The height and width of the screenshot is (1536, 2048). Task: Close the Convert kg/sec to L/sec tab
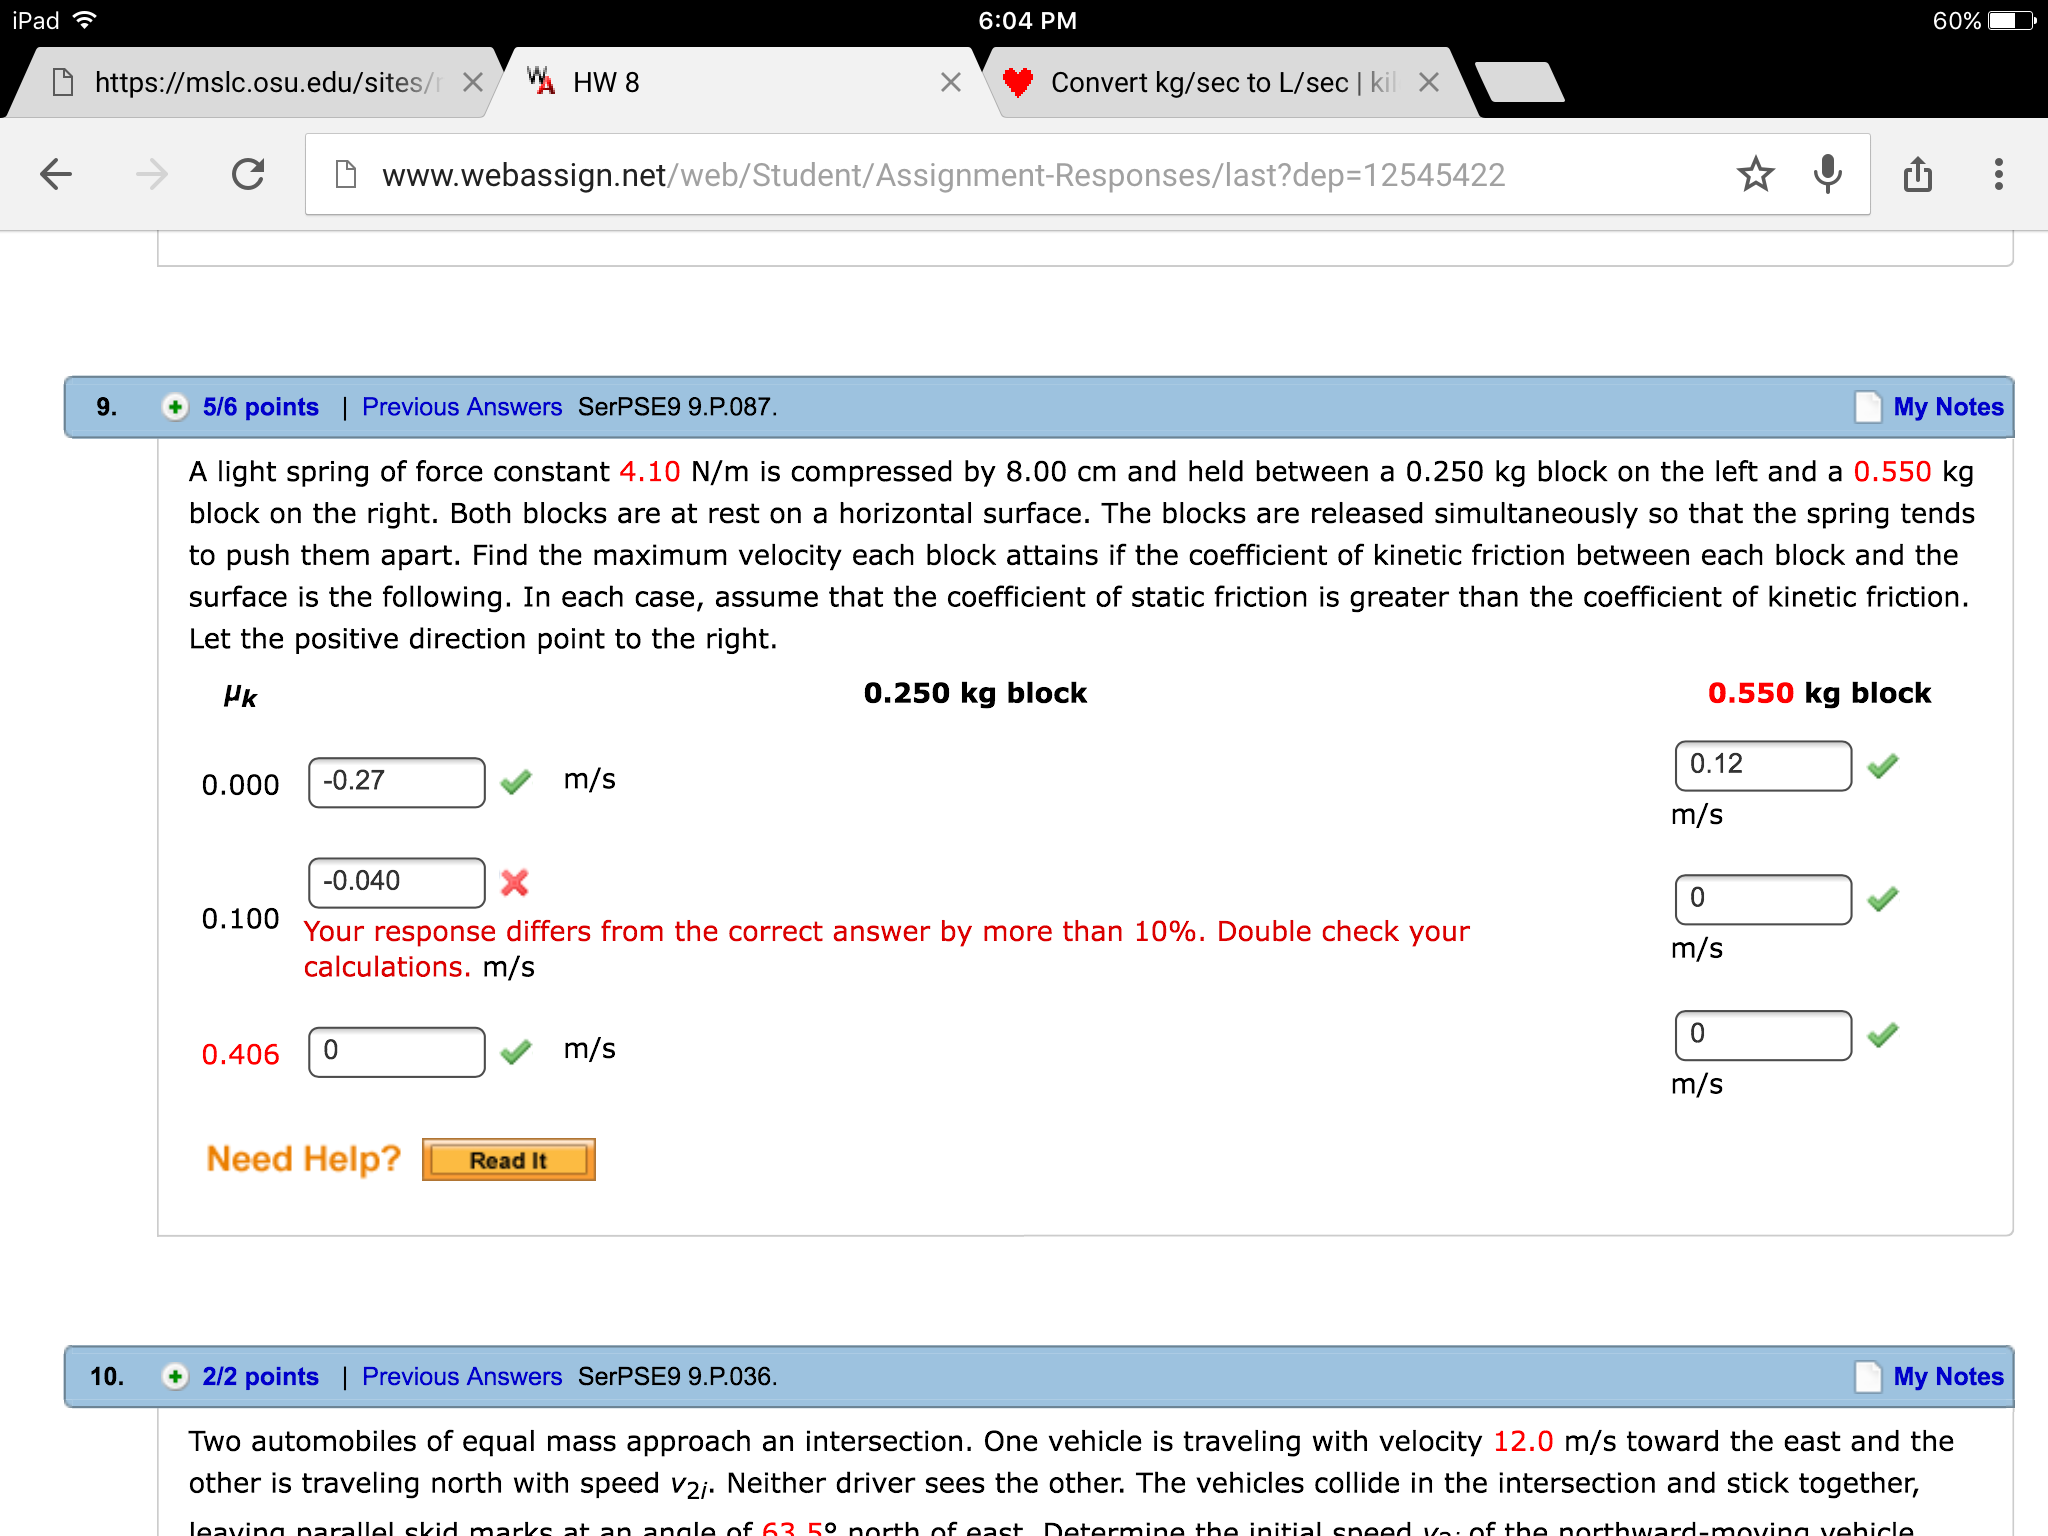coord(1429,82)
